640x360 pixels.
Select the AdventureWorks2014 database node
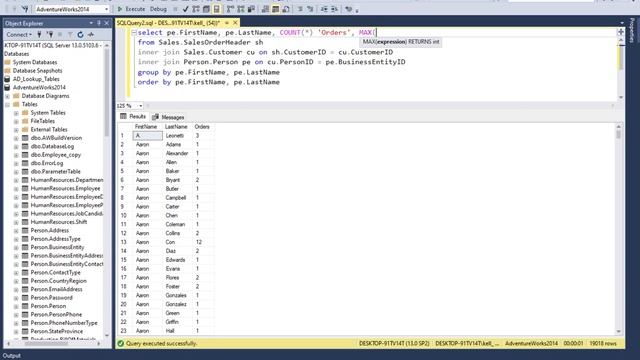[x=39, y=87]
